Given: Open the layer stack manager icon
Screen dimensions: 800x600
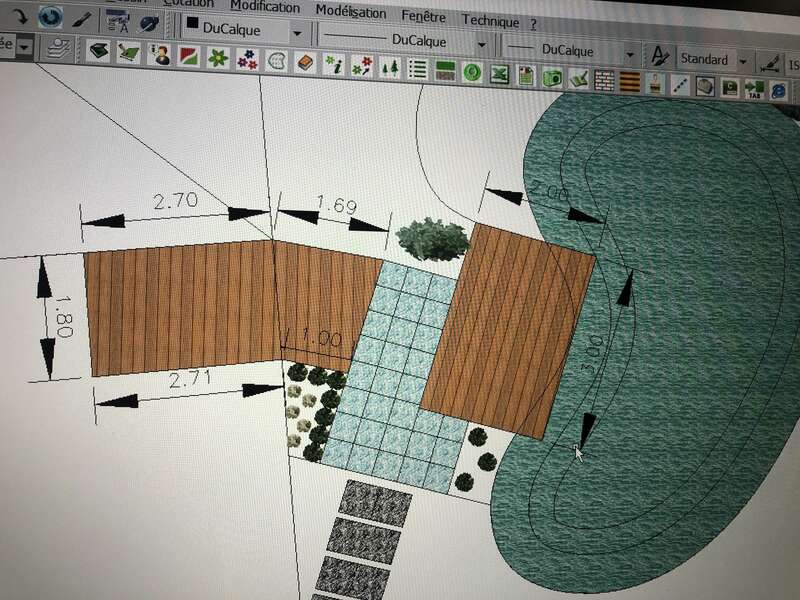Looking at the screenshot, I should [58, 47].
